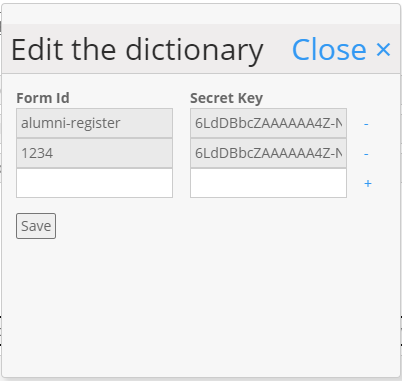Remove the 1234 form id row

pyautogui.click(x=366, y=154)
